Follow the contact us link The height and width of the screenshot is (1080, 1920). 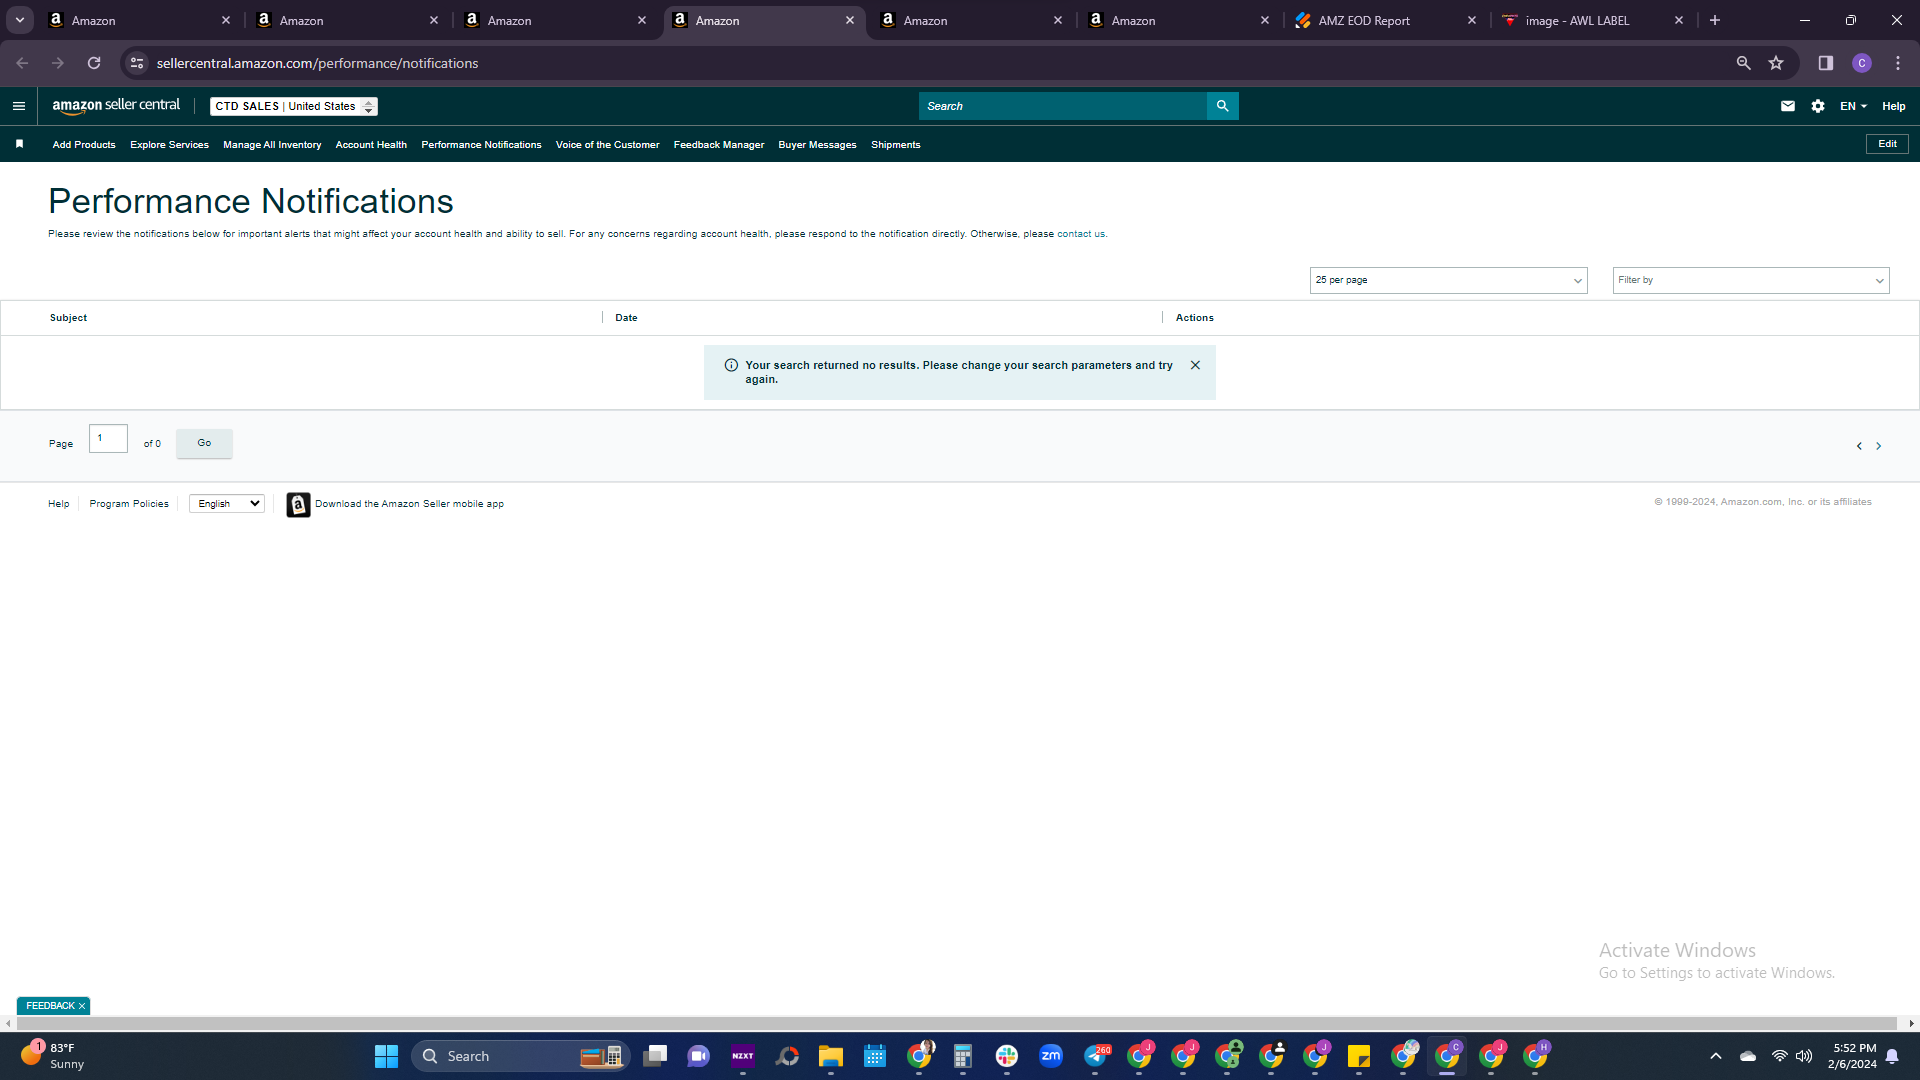tap(1081, 234)
